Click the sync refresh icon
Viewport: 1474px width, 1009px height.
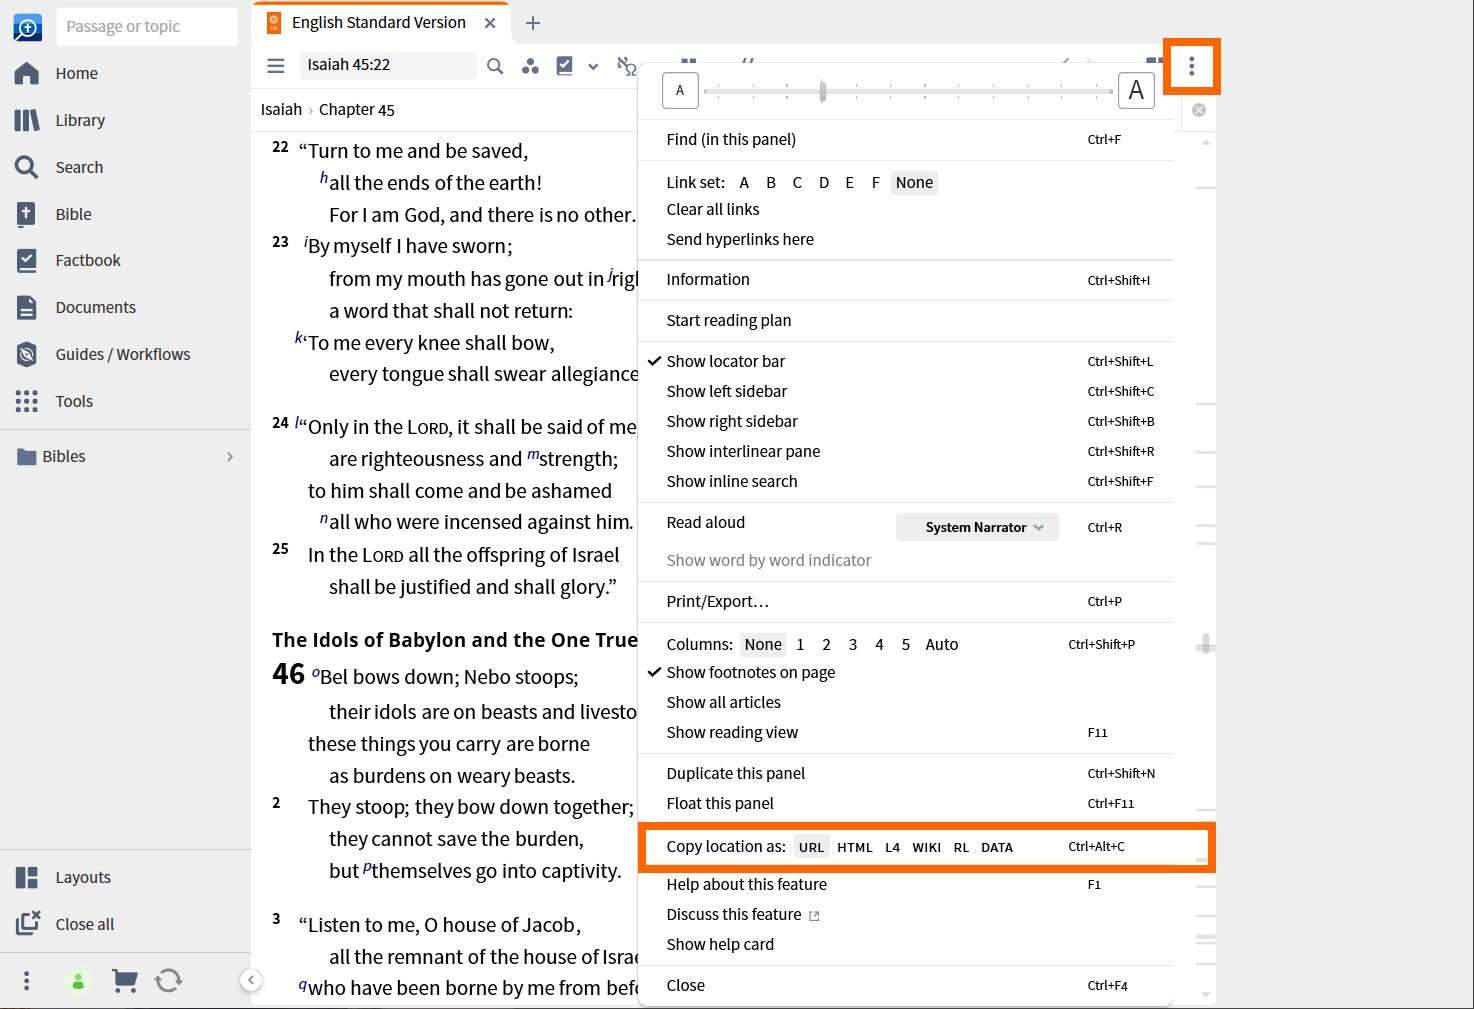point(169,981)
